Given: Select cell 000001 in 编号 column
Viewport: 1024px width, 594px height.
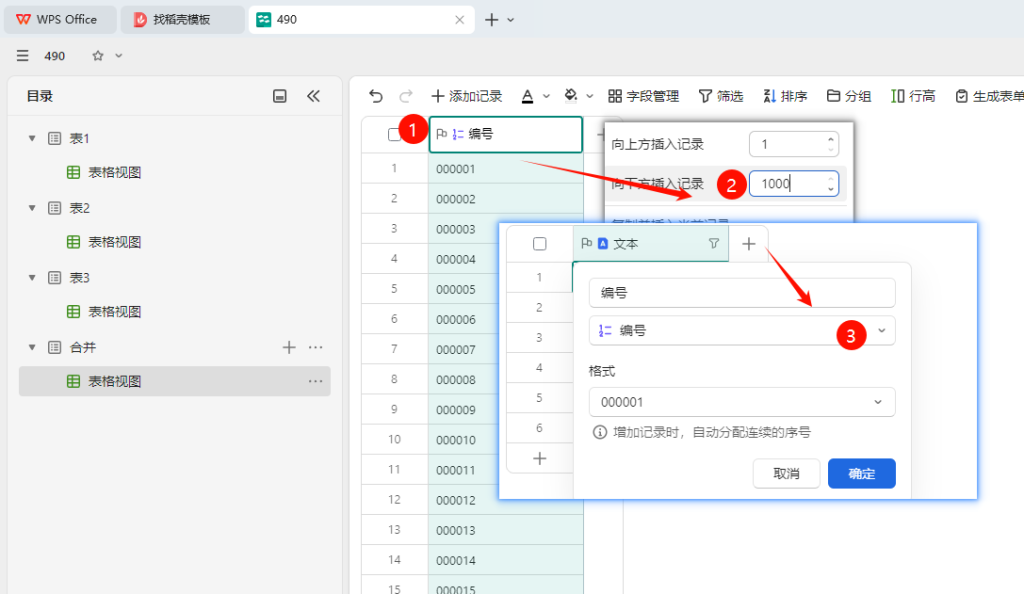Looking at the screenshot, I should [505, 169].
